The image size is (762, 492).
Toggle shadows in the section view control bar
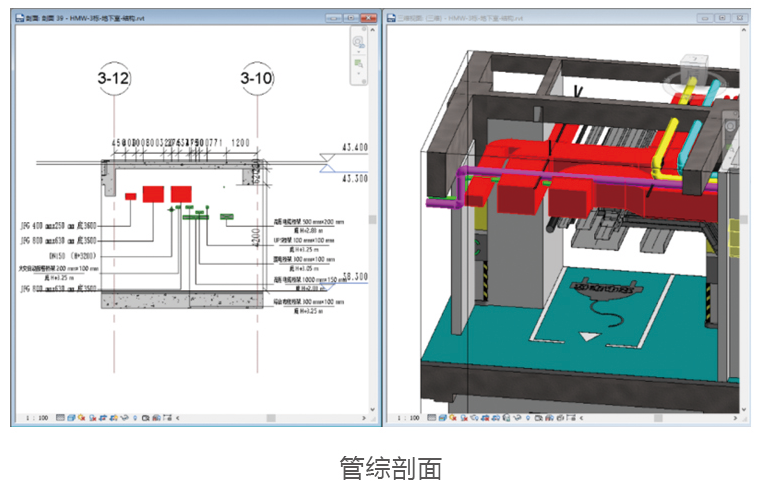point(92,418)
